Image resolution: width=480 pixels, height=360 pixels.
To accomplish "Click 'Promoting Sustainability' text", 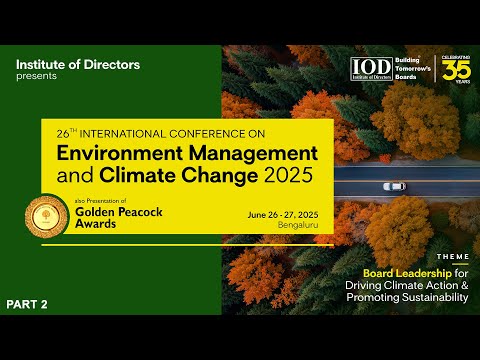I will pos(407,297).
